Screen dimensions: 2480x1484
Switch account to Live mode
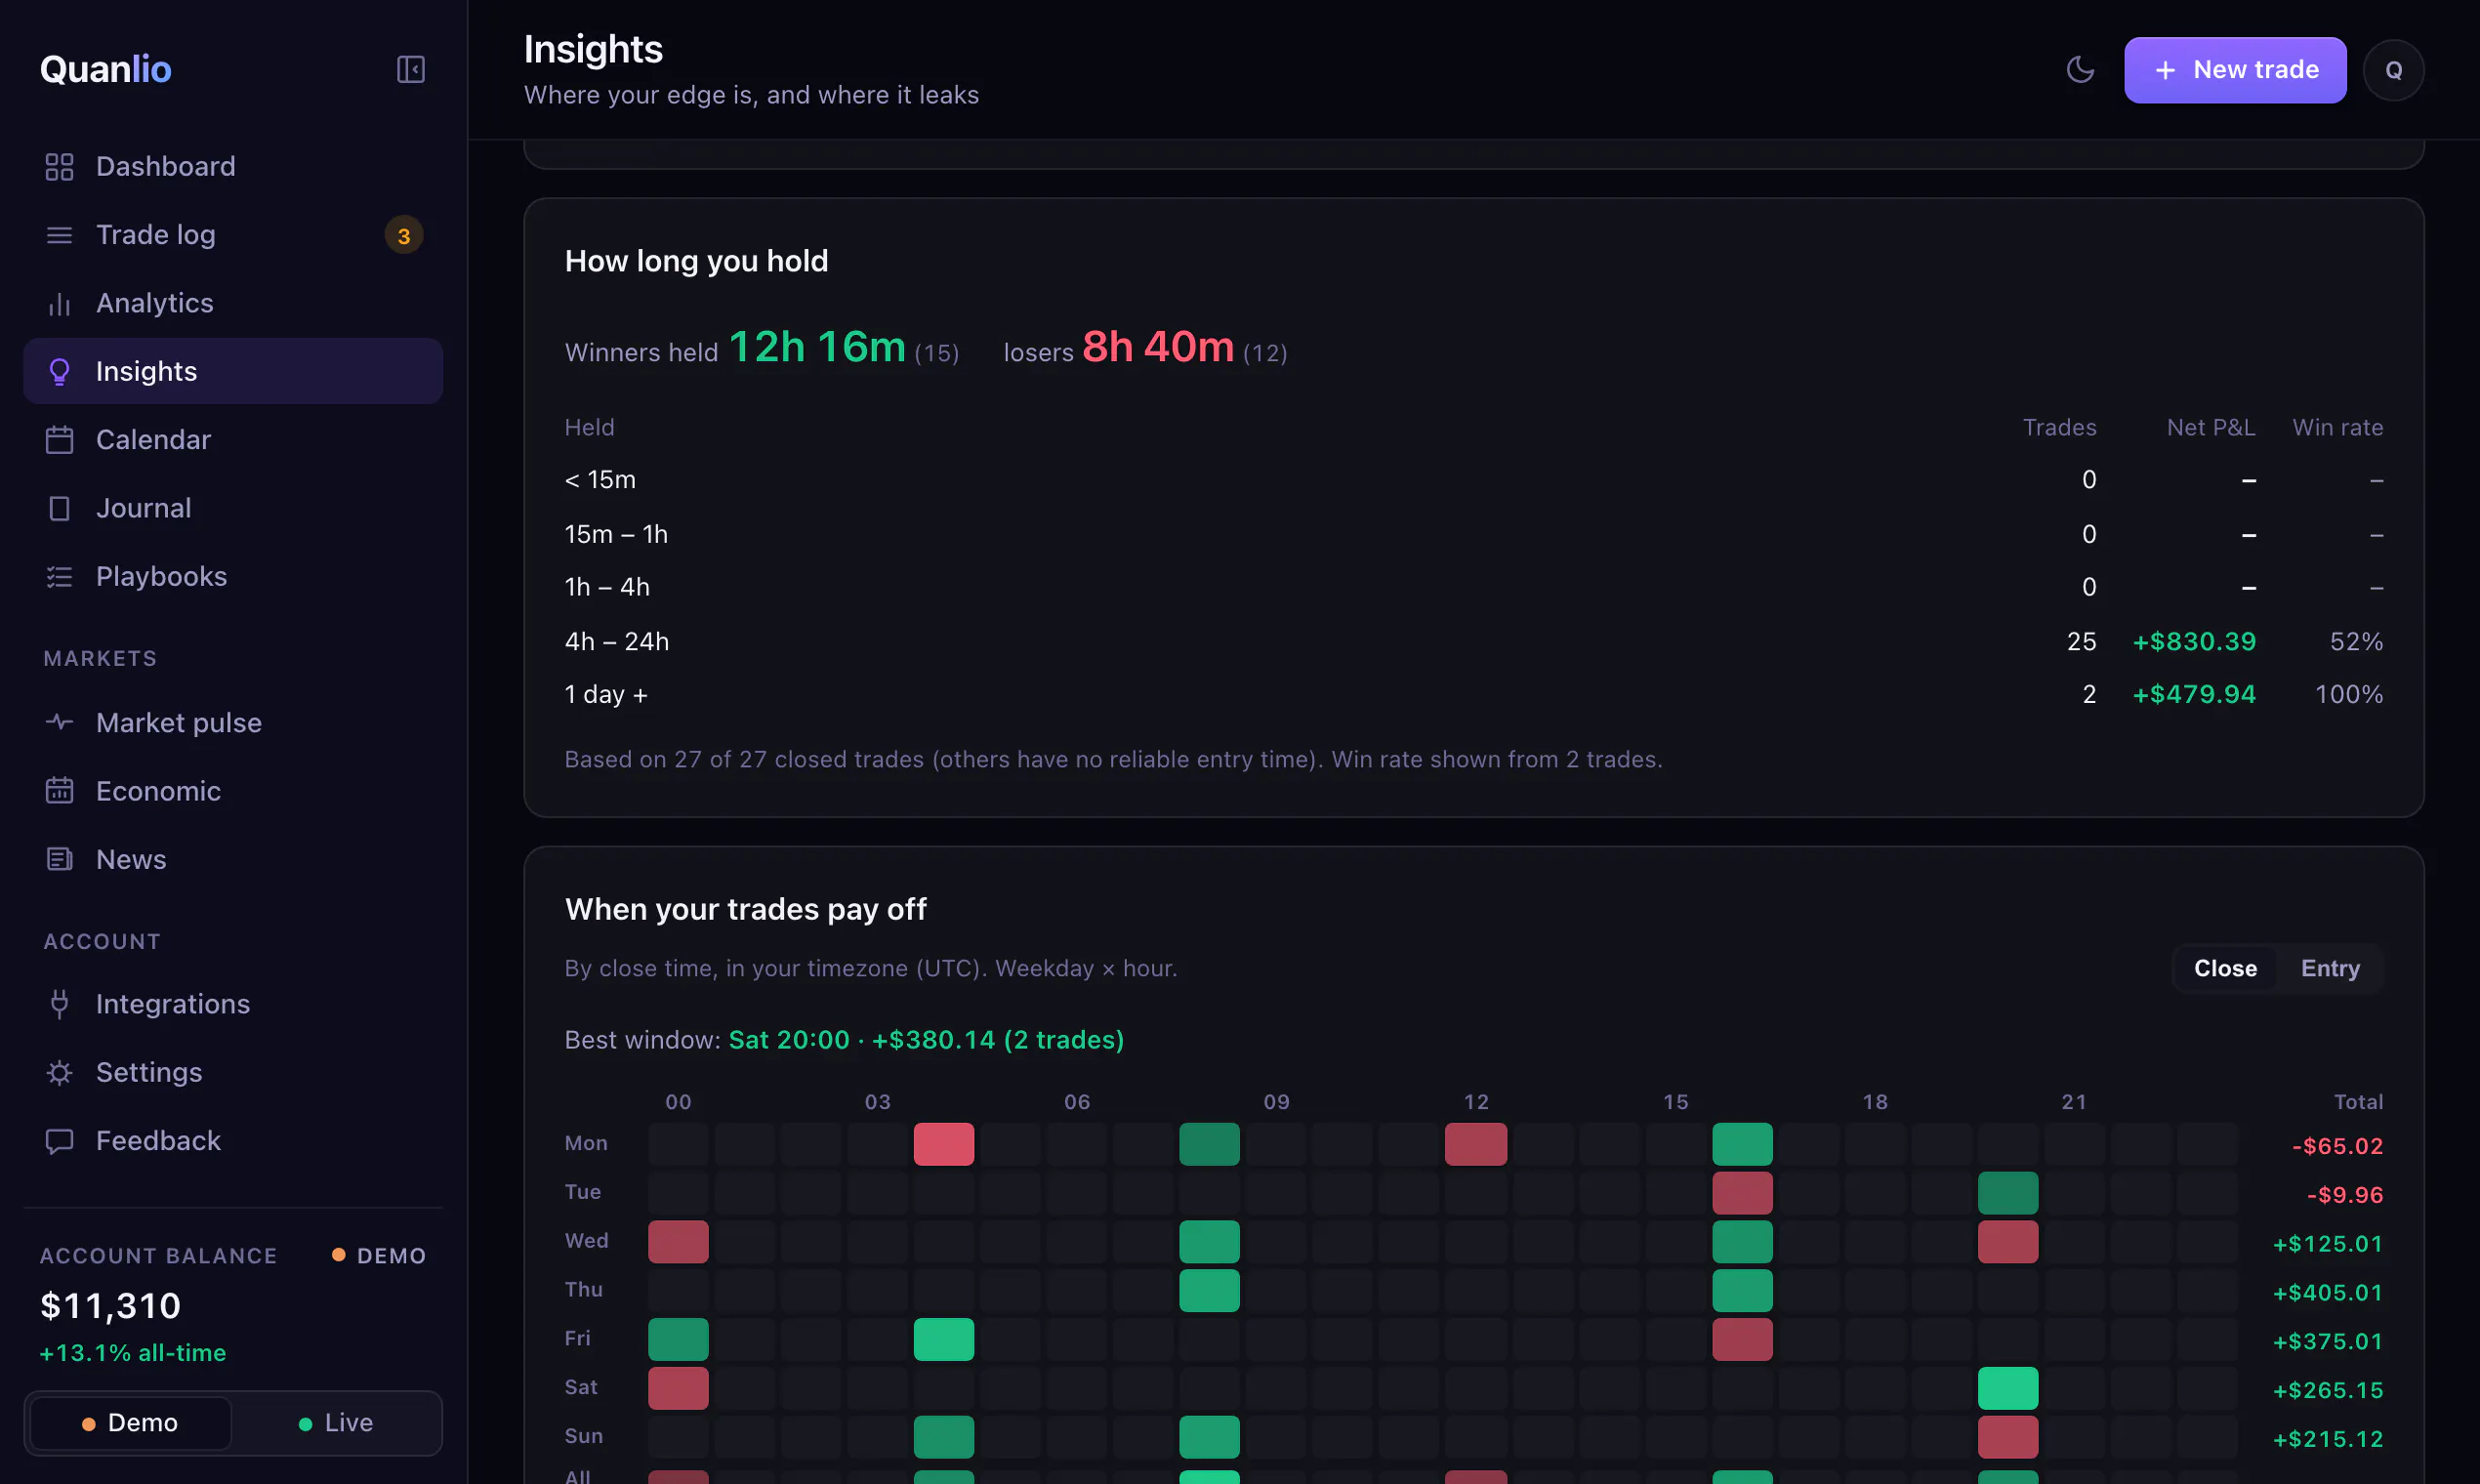336,1422
